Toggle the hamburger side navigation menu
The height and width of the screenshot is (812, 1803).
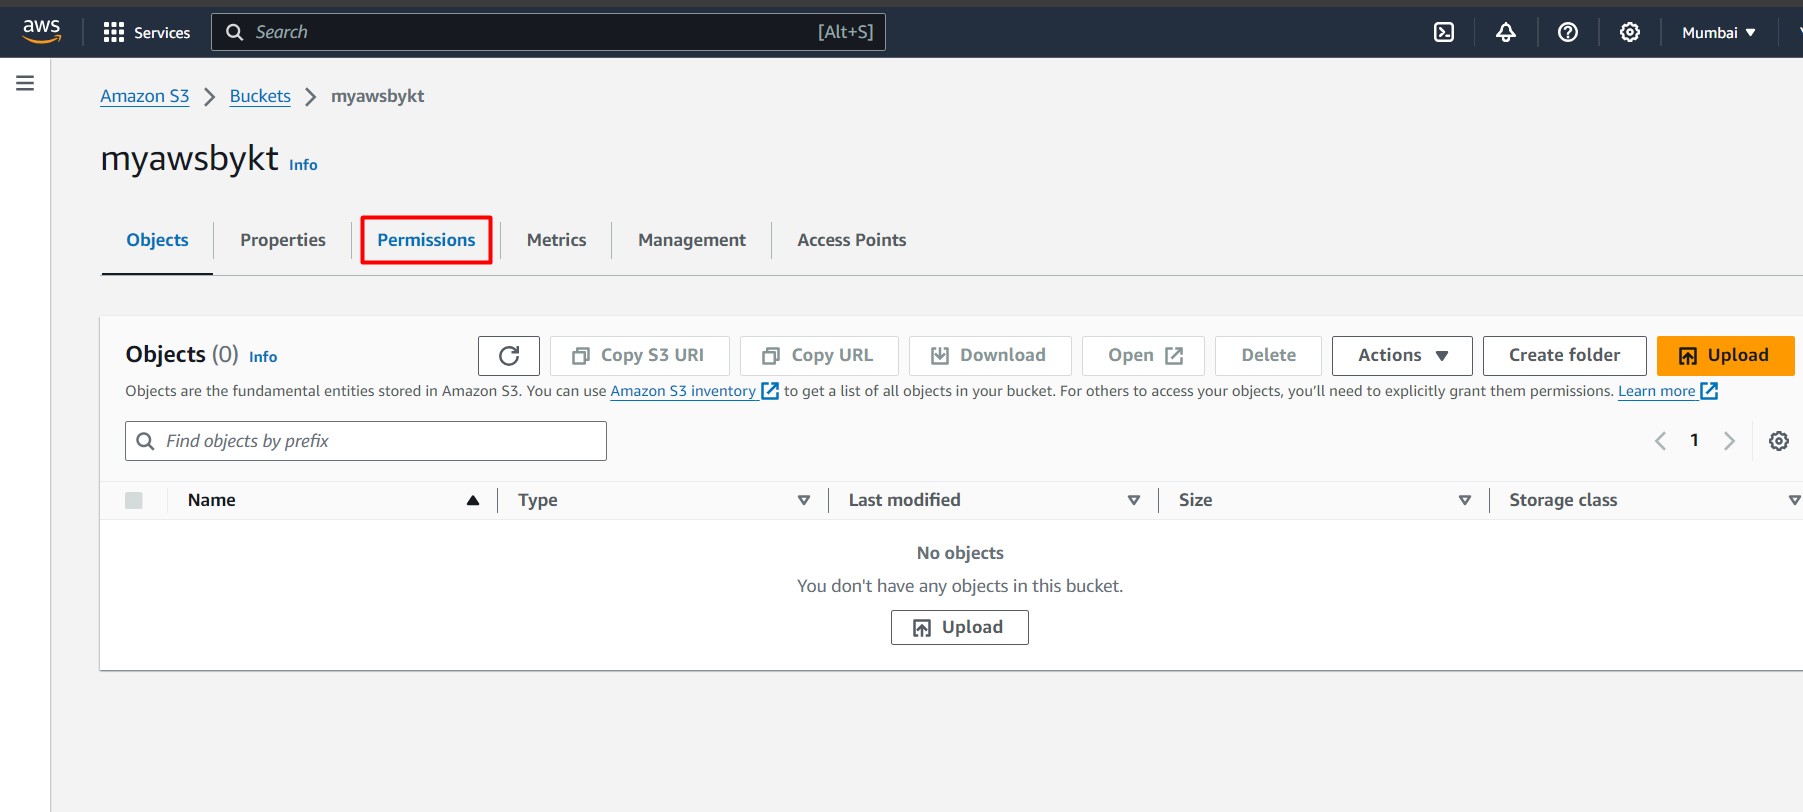tap(25, 83)
